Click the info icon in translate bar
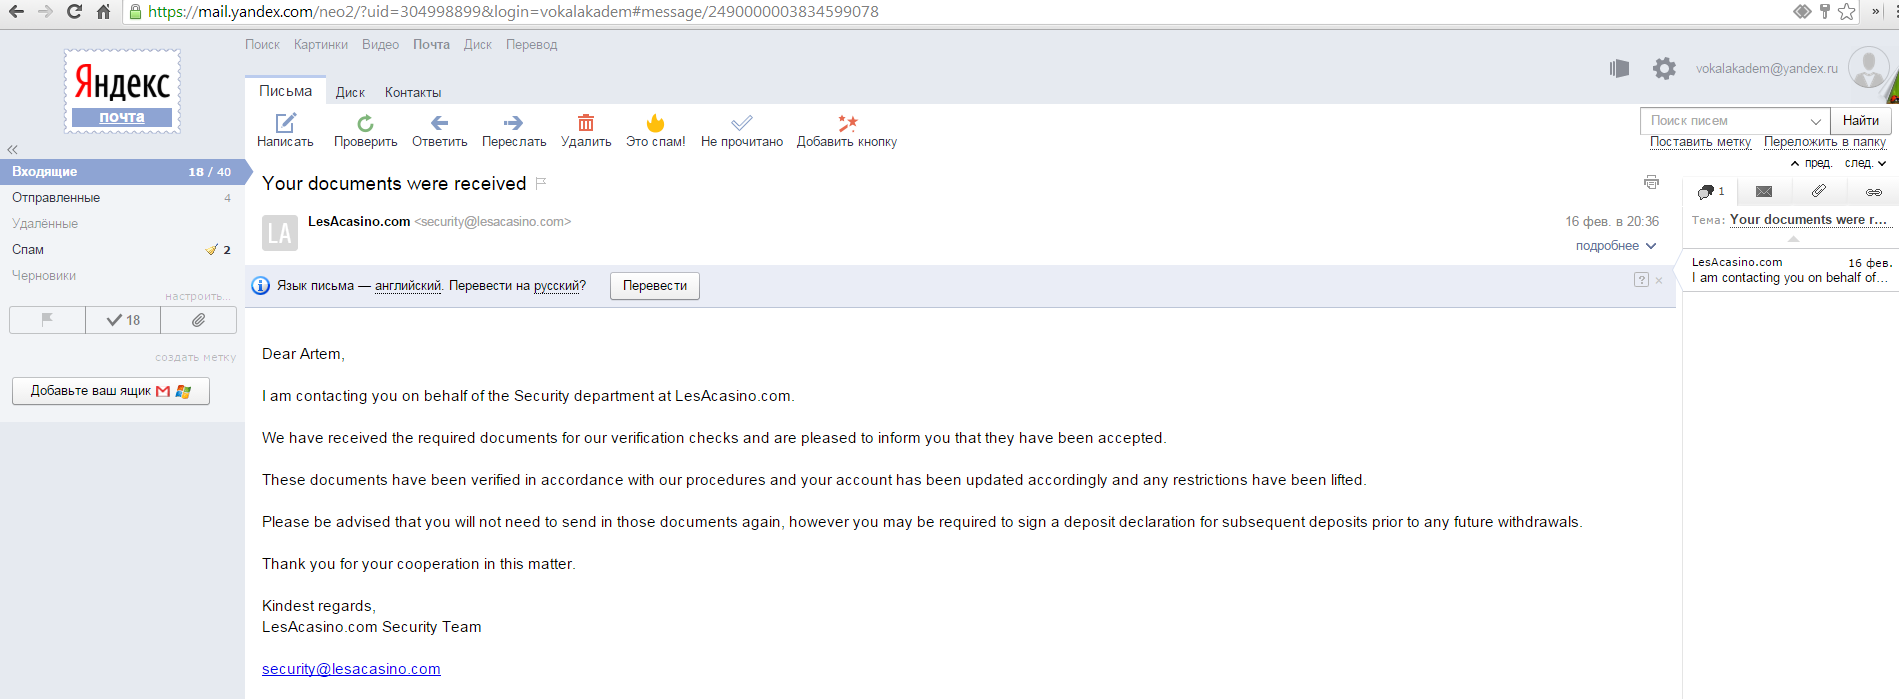 pos(261,286)
